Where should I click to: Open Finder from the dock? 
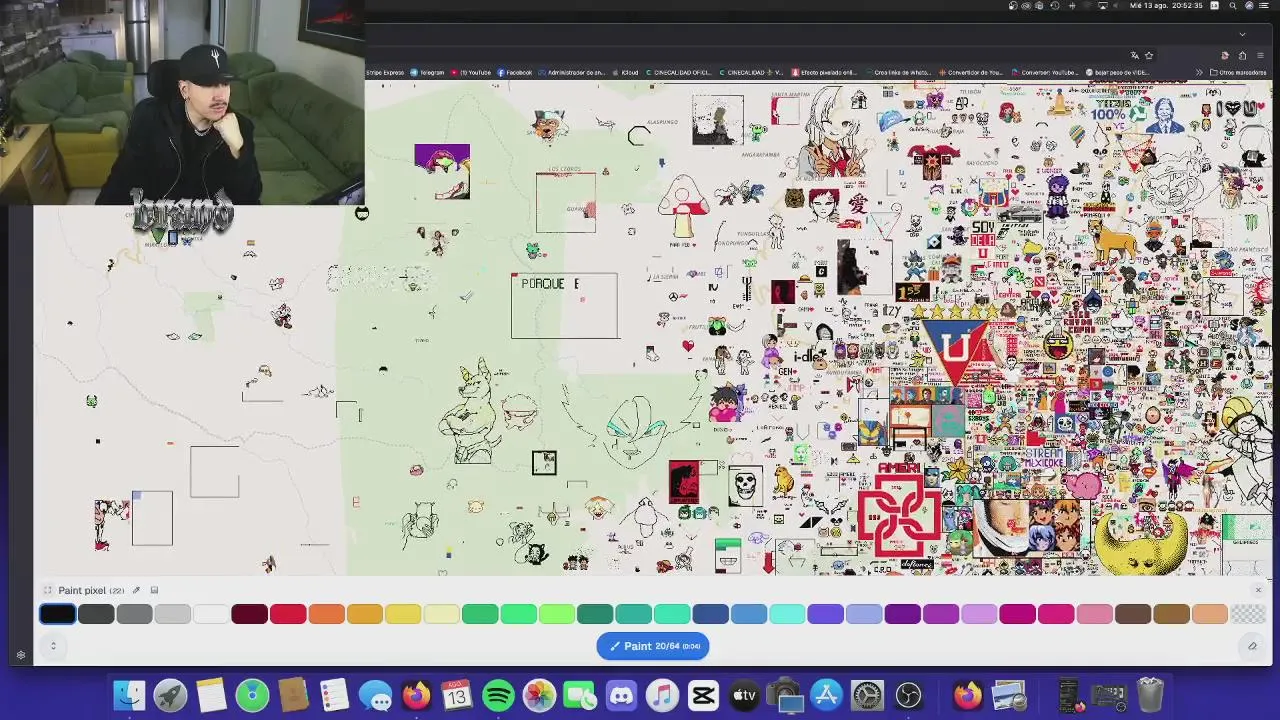point(129,695)
